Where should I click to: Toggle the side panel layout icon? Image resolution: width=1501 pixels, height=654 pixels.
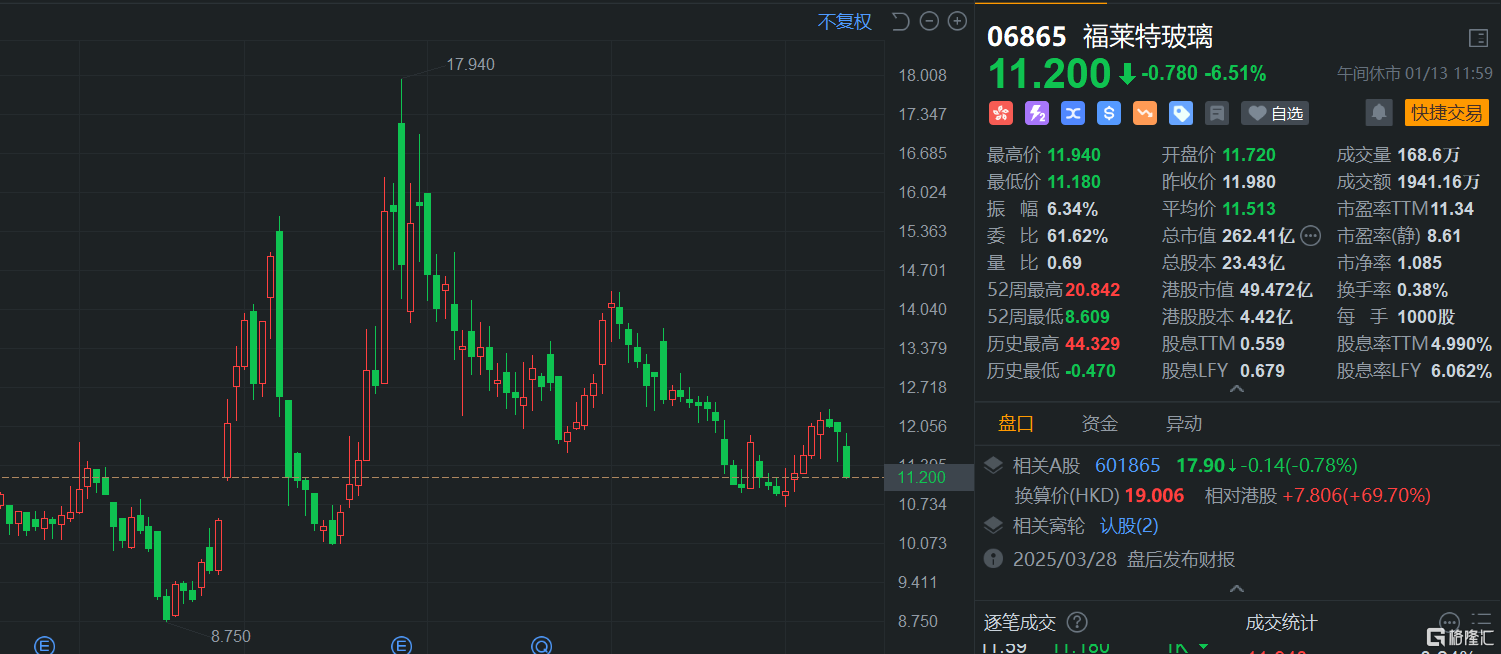[x=1478, y=38]
